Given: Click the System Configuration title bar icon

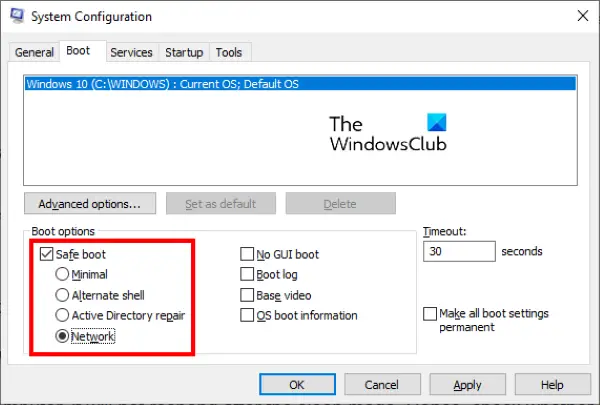Looking at the screenshot, I should point(17,16).
